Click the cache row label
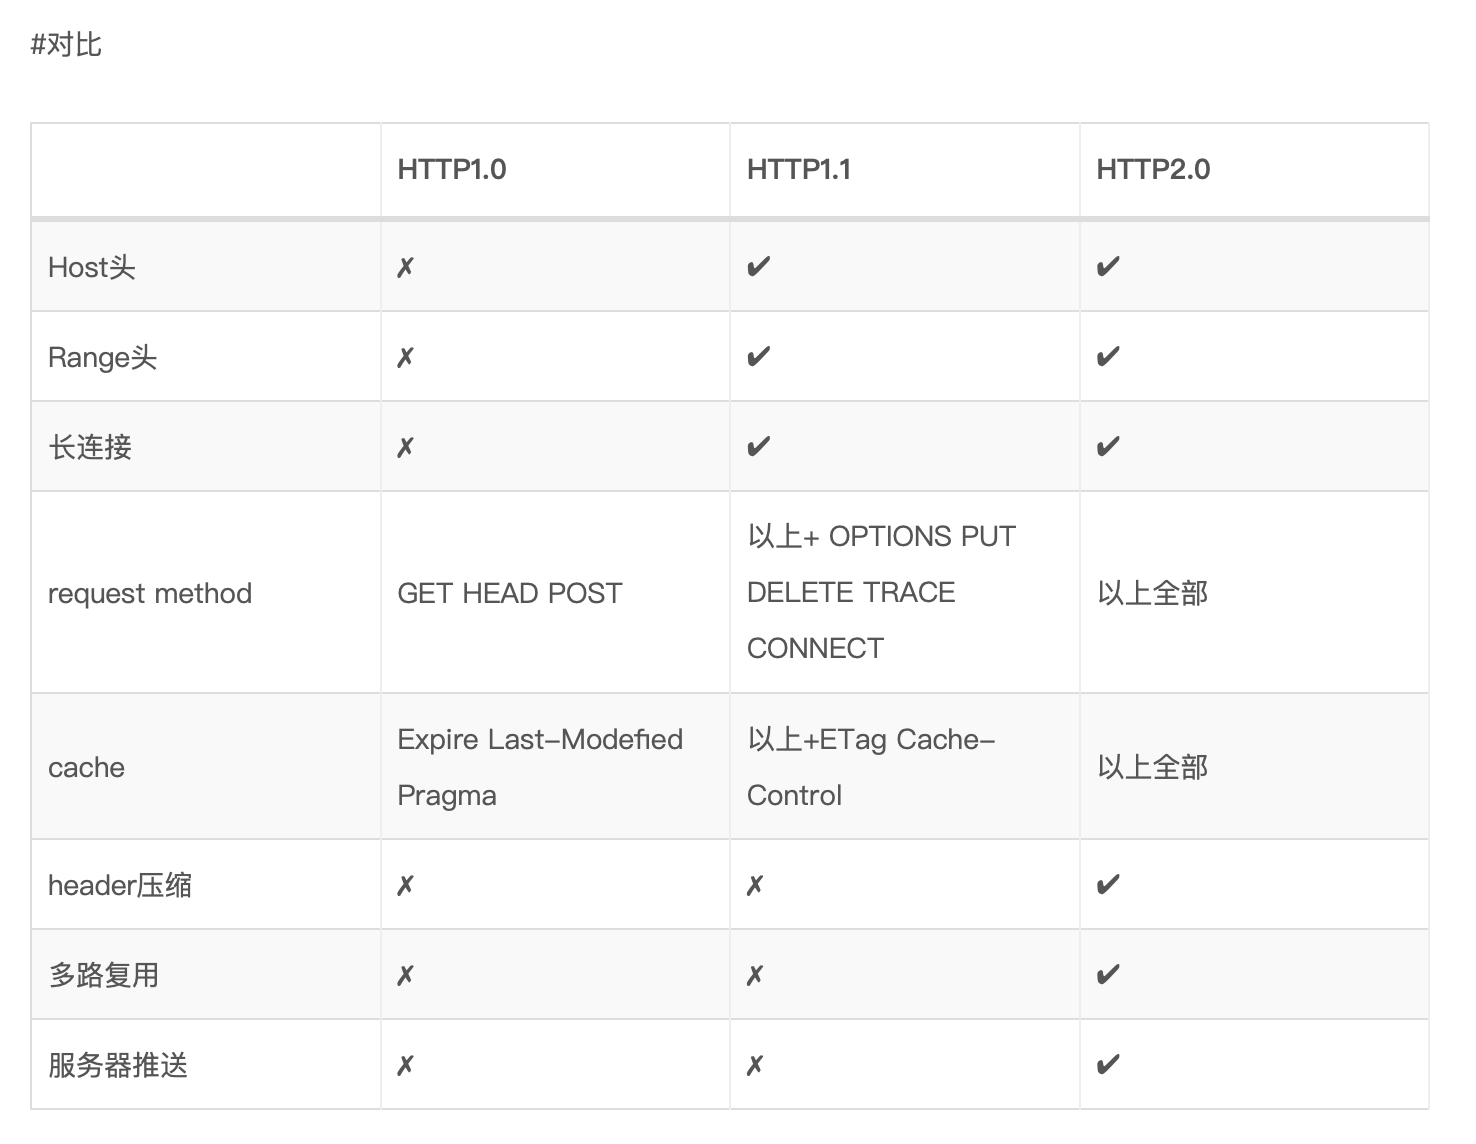 [86, 767]
